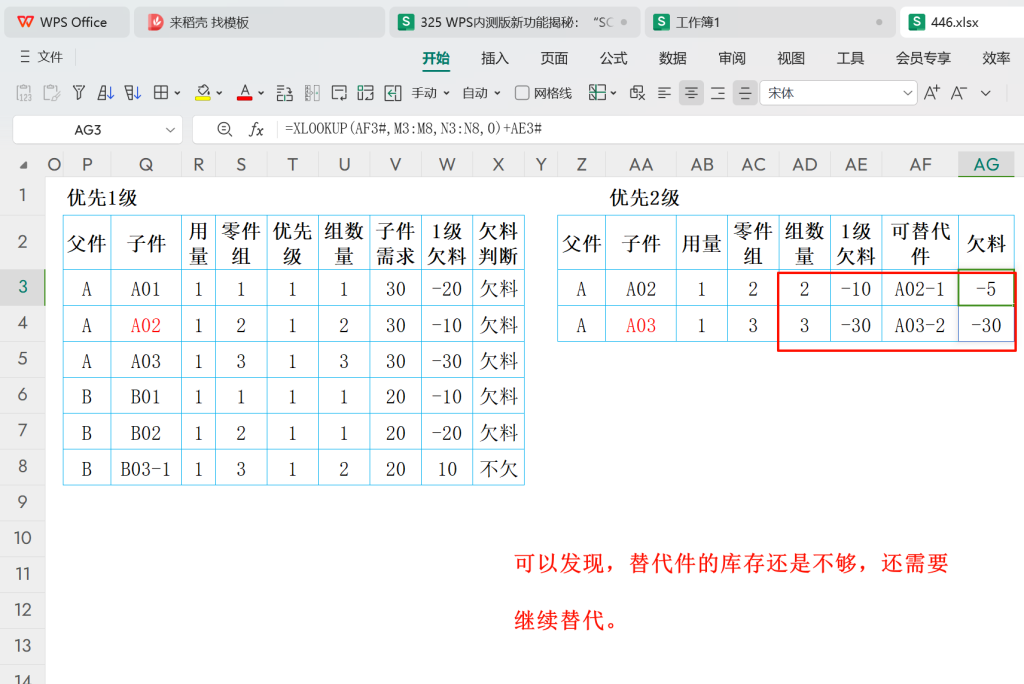Open the fill color dropdown arrow
Image resolution: width=1024 pixels, height=684 pixels.
[x=219, y=93]
